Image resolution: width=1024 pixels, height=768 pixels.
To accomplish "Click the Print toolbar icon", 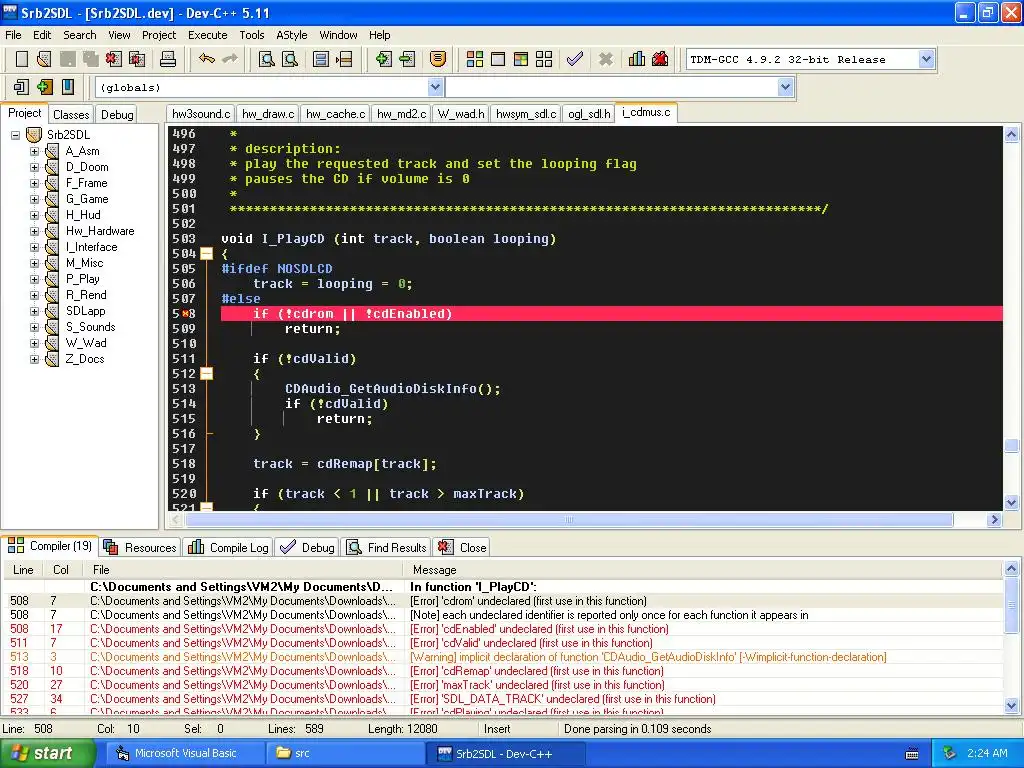I will coord(168,59).
